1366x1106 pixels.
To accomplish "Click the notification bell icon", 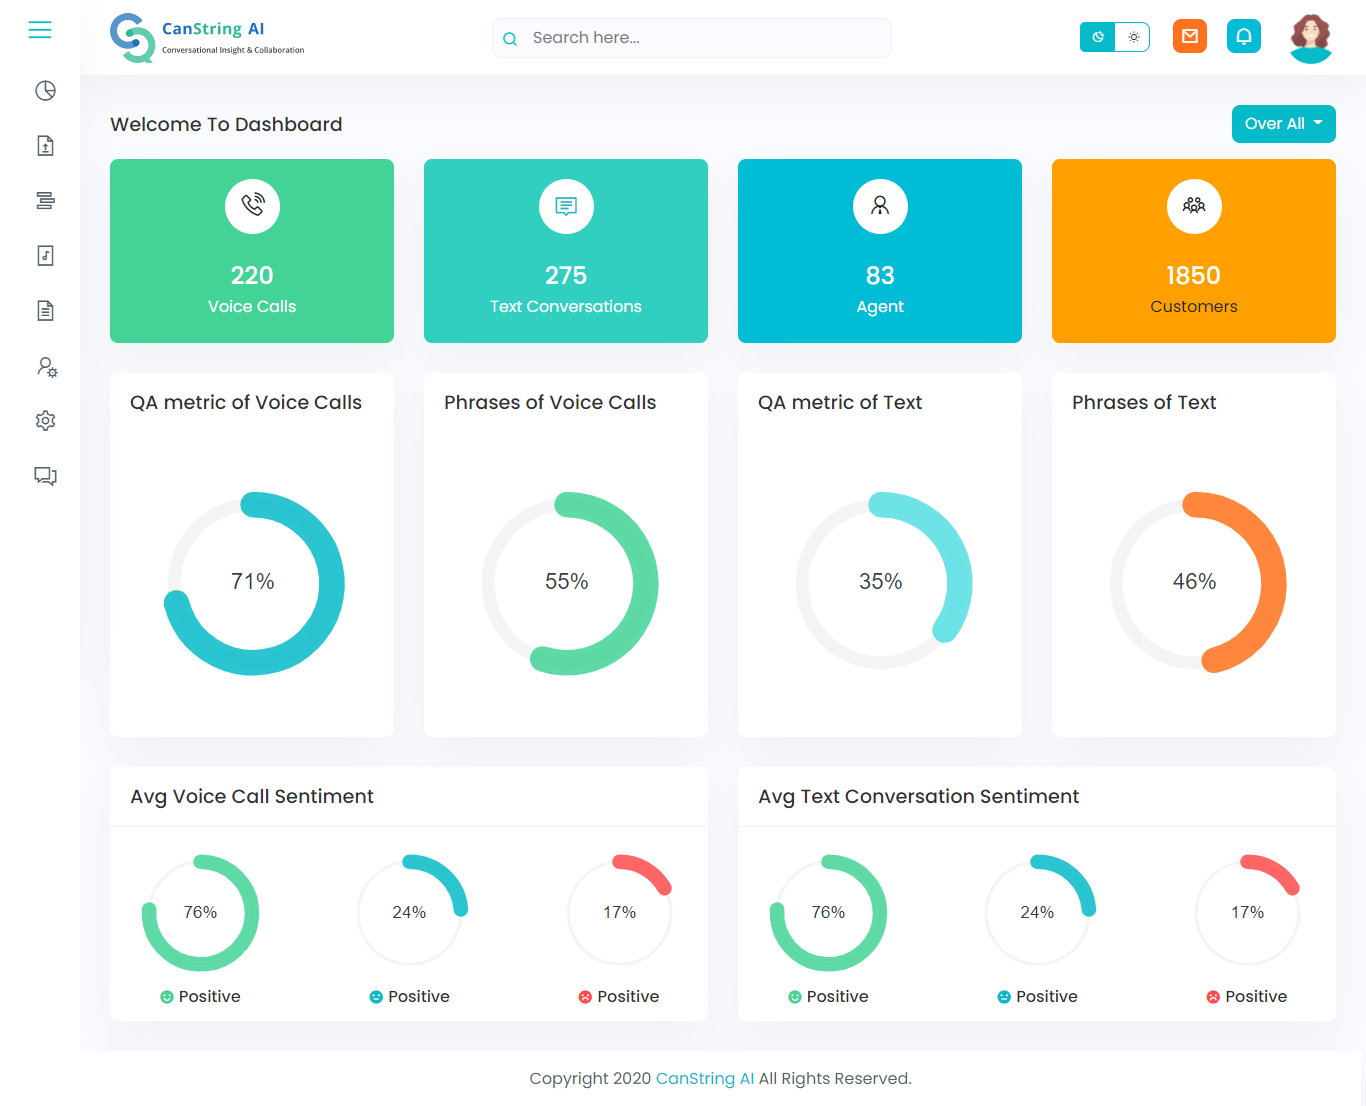I will [x=1243, y=37].
